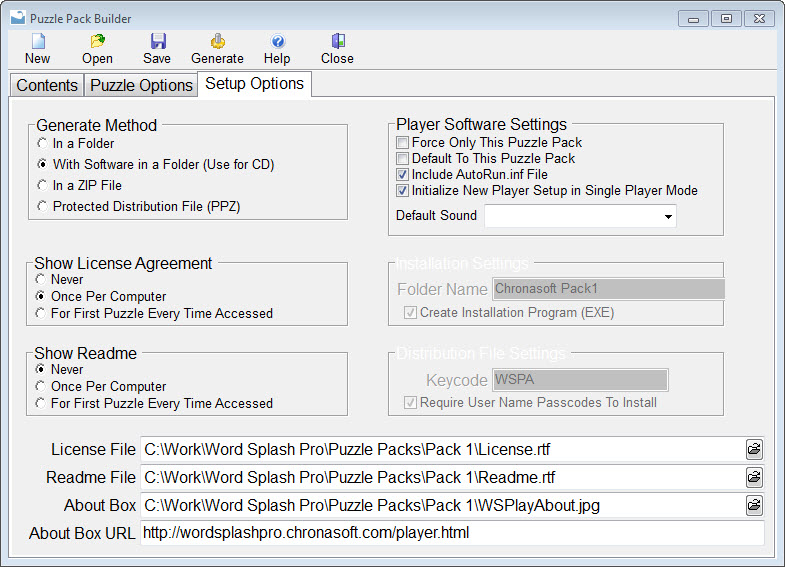The height and width of the screenshot is (567, 785).
Task: Save the puzzle pack using Save icon
Action: tap(157, 42)
